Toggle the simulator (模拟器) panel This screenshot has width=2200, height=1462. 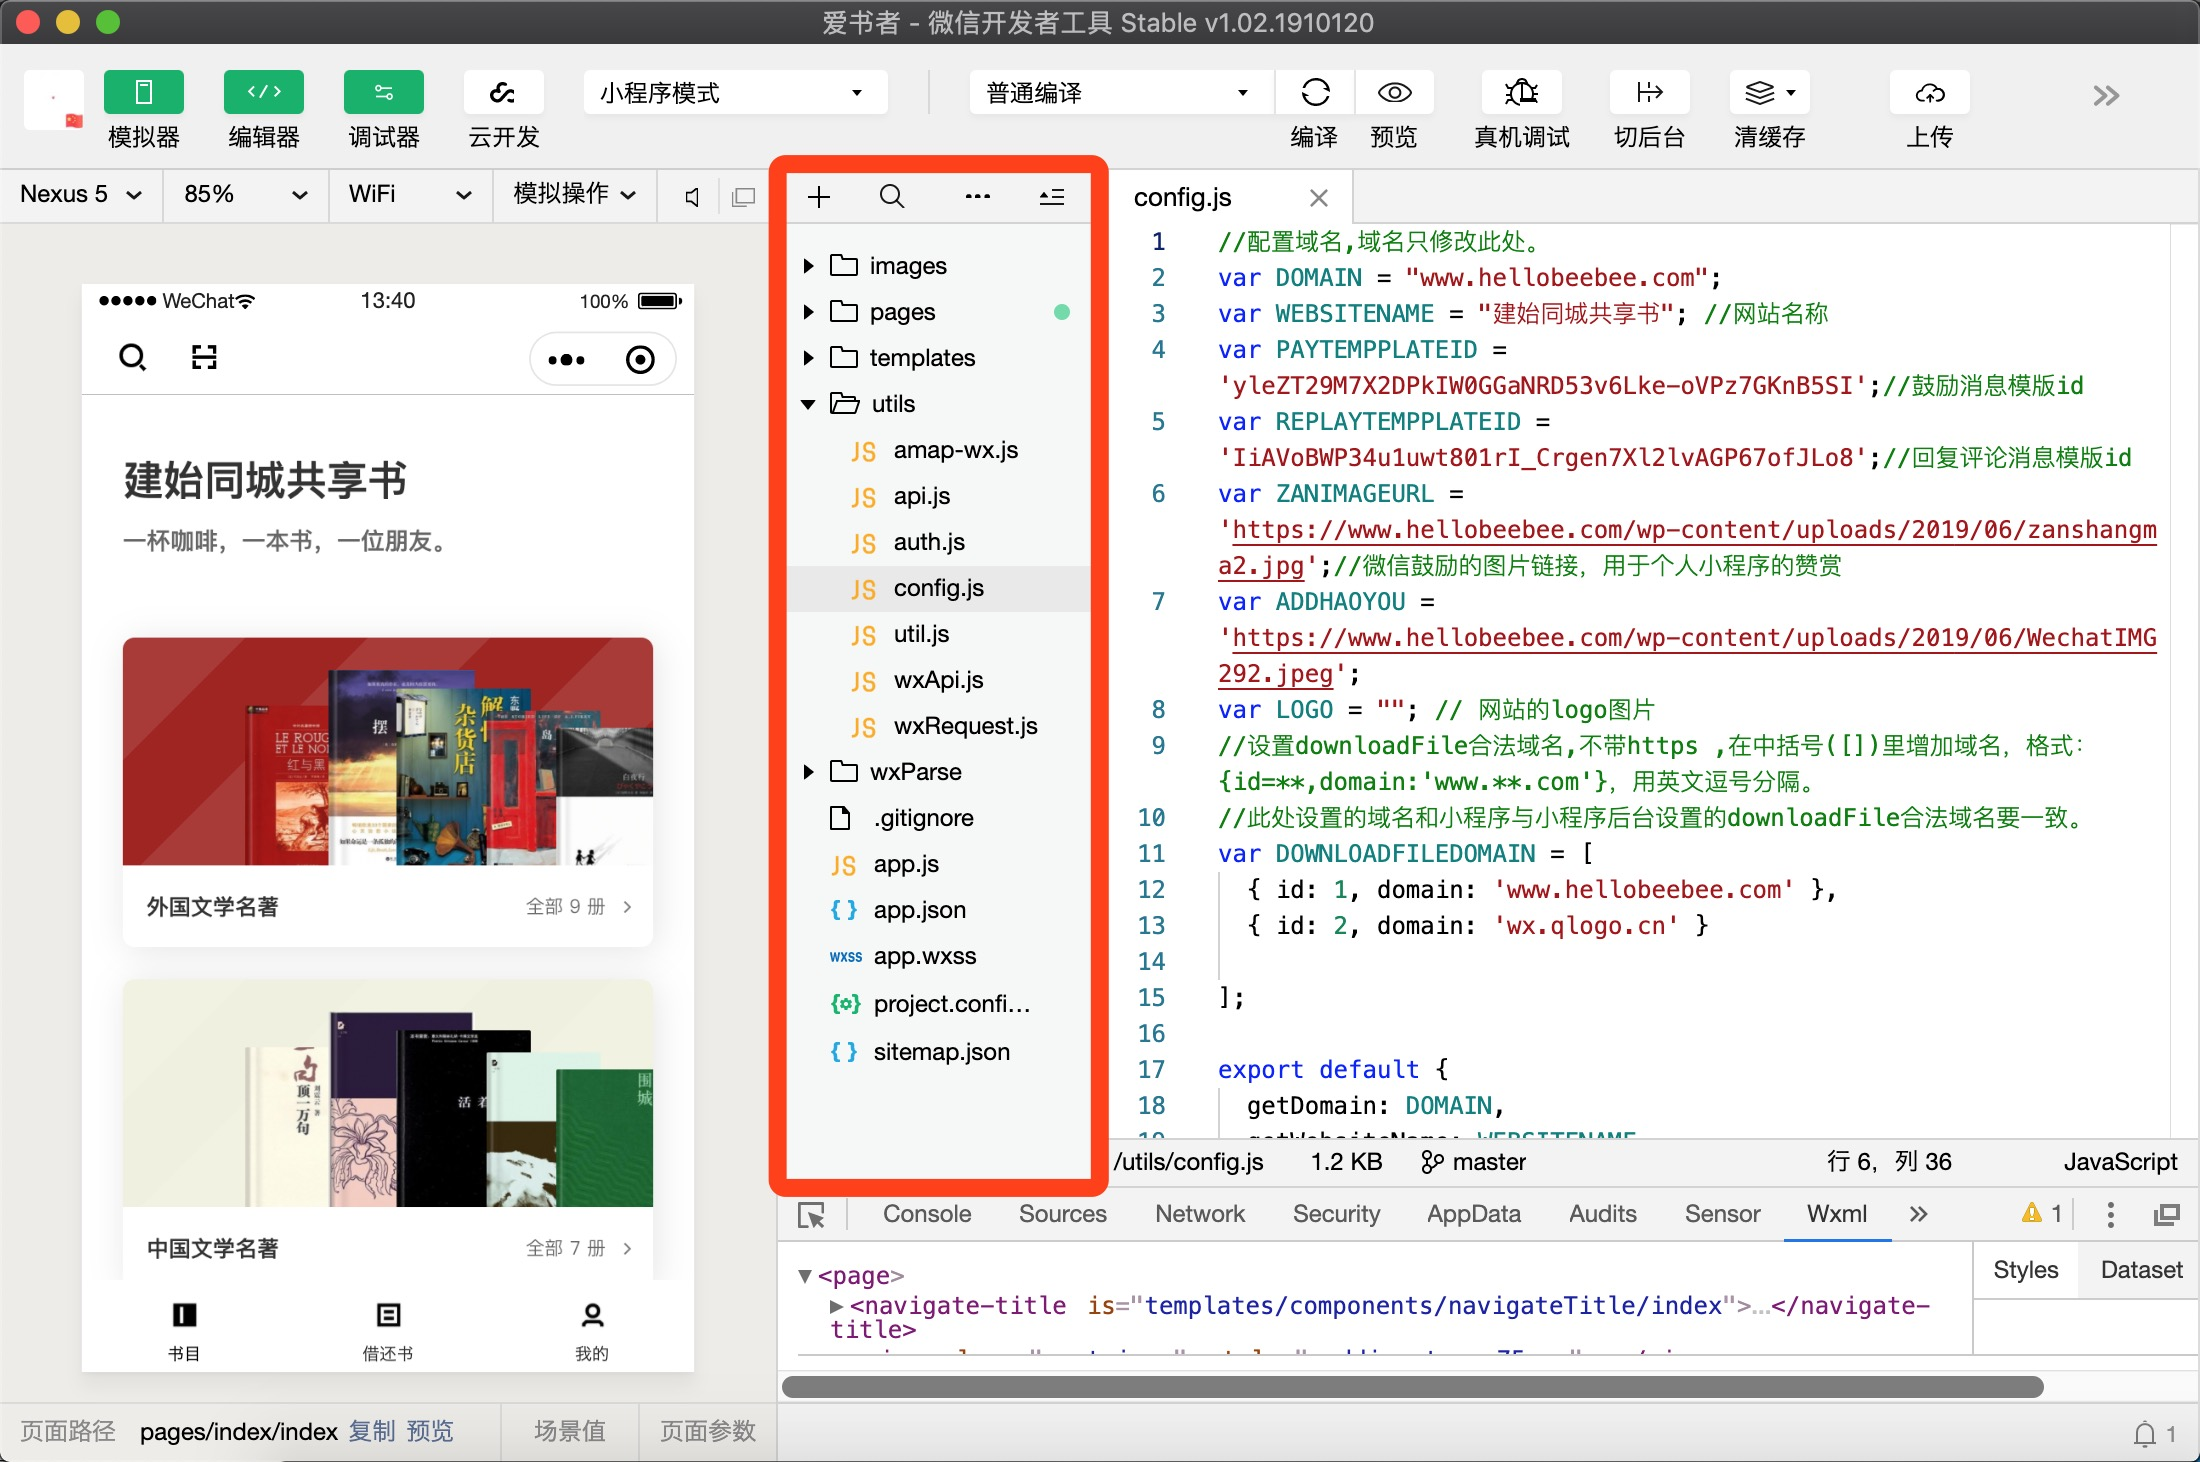[144, 93]
